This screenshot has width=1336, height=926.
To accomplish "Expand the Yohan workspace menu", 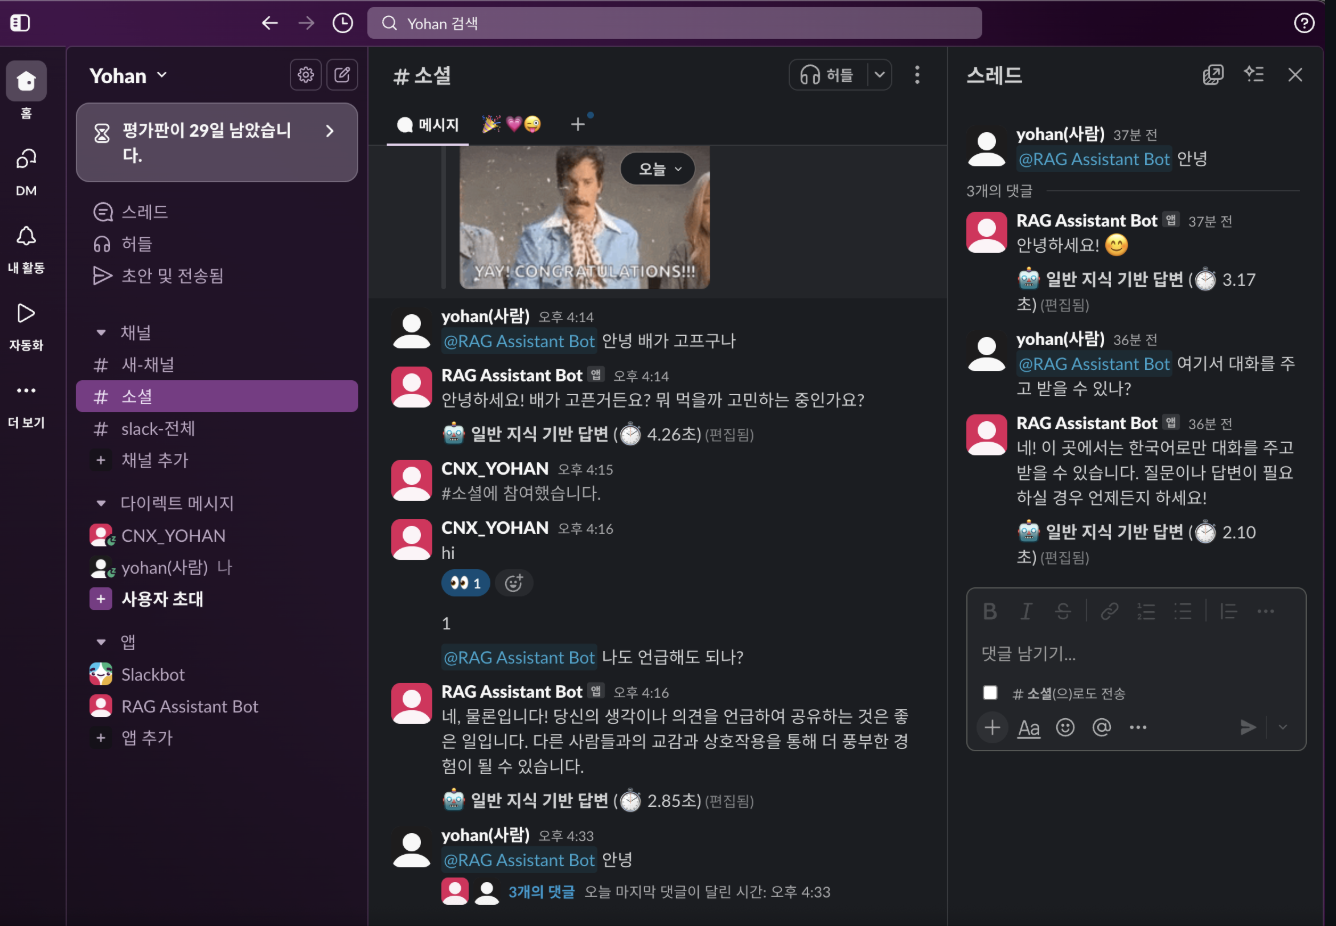I will [128, 76].
